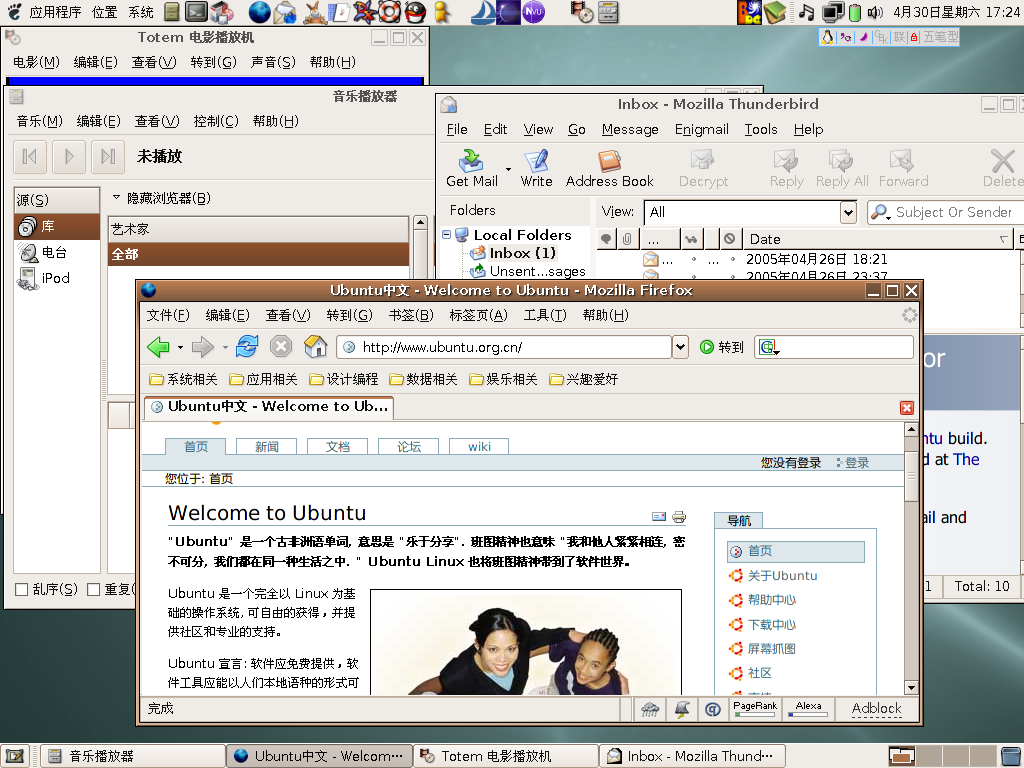
Task: Close the Firefox tab with red X
Action: pos(906,408)
